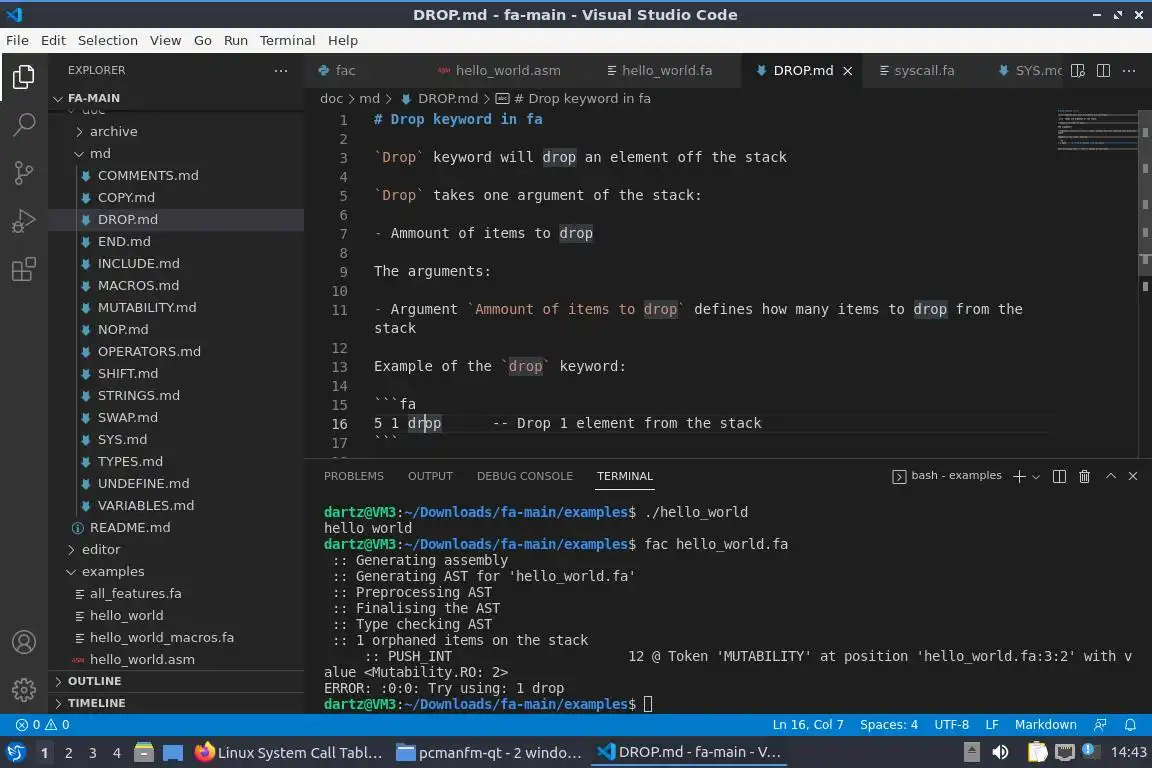Open the Manage gear menu

click(24, 689)
